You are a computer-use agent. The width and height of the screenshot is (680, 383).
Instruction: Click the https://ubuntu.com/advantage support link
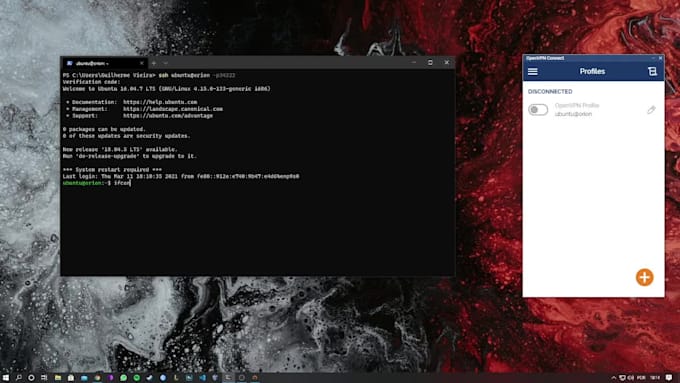[168, 116]
